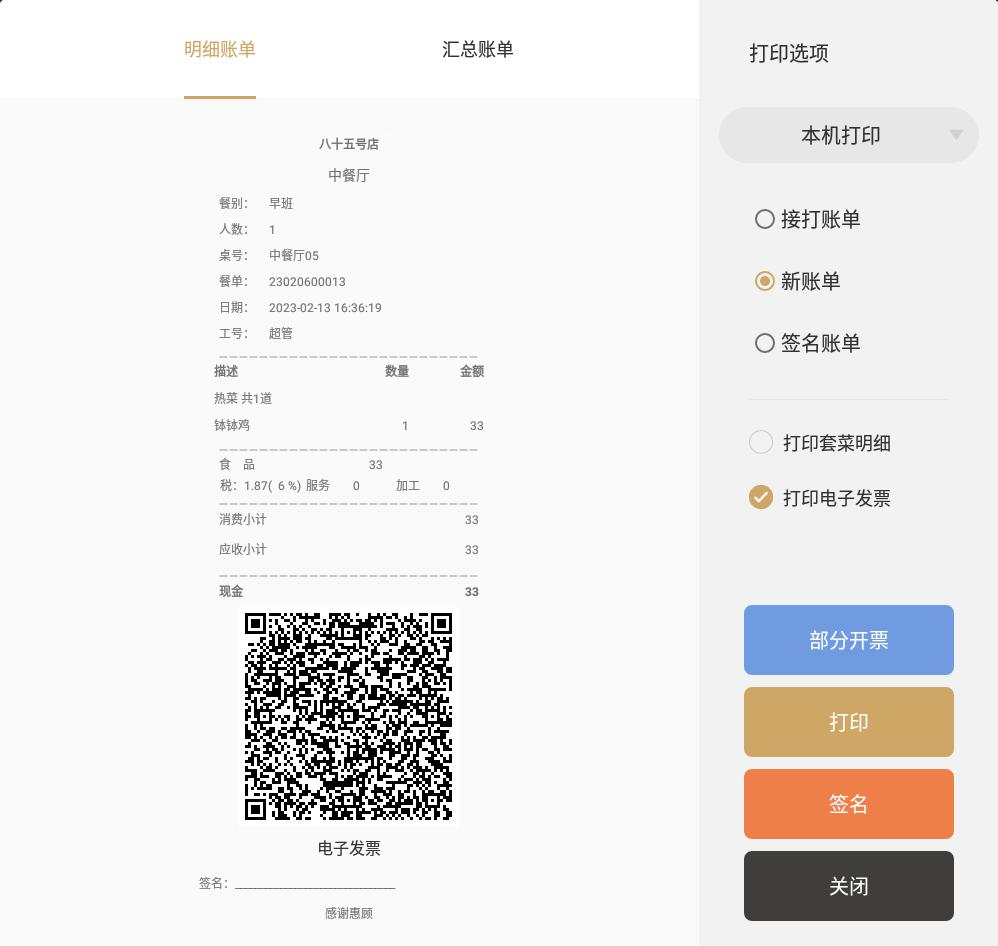Click the shift value 早班
This screenshot has height=946, width=998.
[x=281, y=203]
